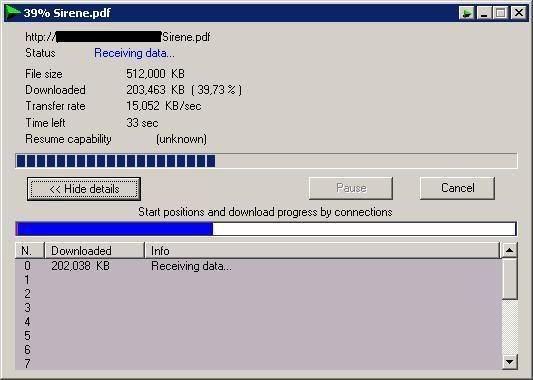Click the N. column header
The height and width of the screenshot is (380, 533).
point(30,251)
